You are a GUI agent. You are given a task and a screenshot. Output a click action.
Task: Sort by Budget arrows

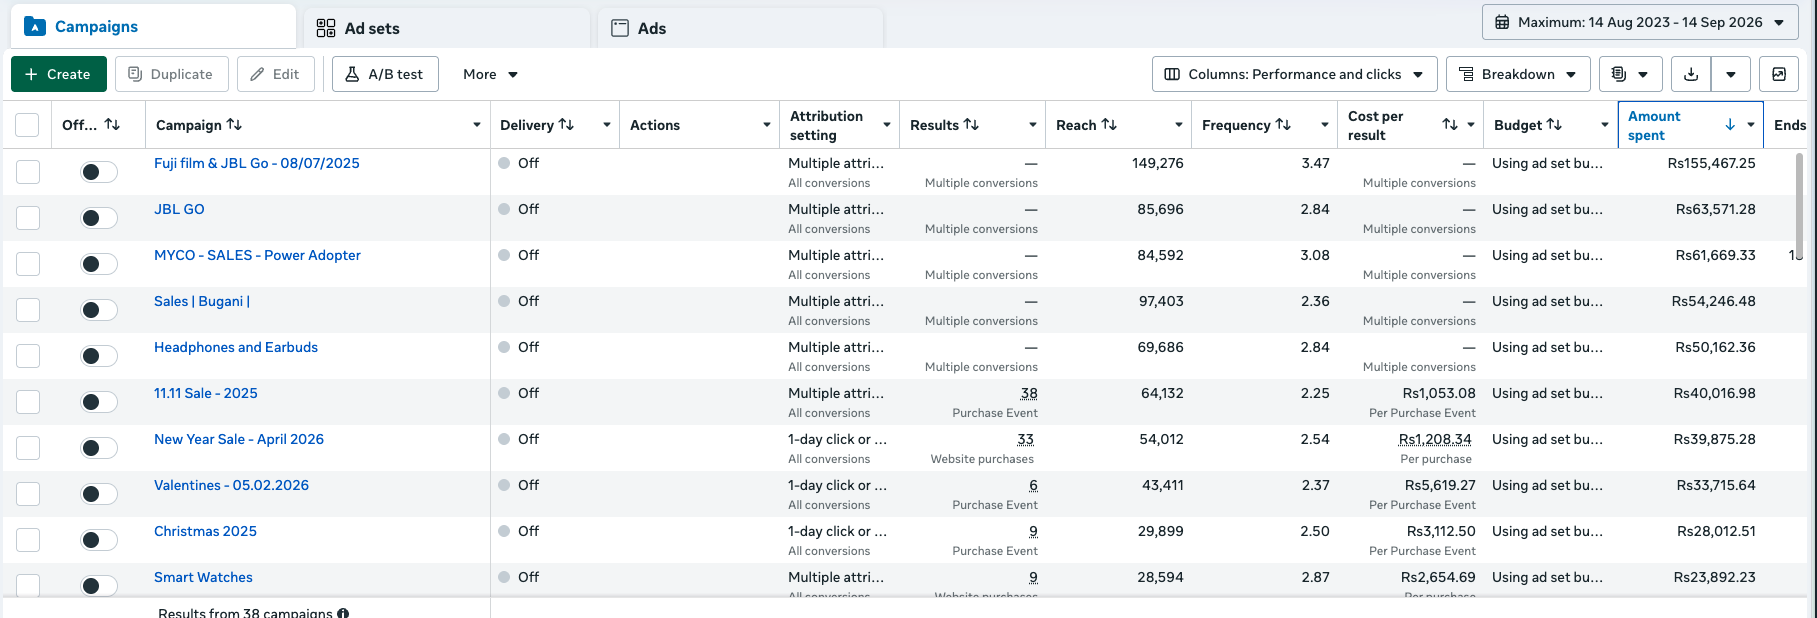pyautogui.click(x=1554, y=125)
